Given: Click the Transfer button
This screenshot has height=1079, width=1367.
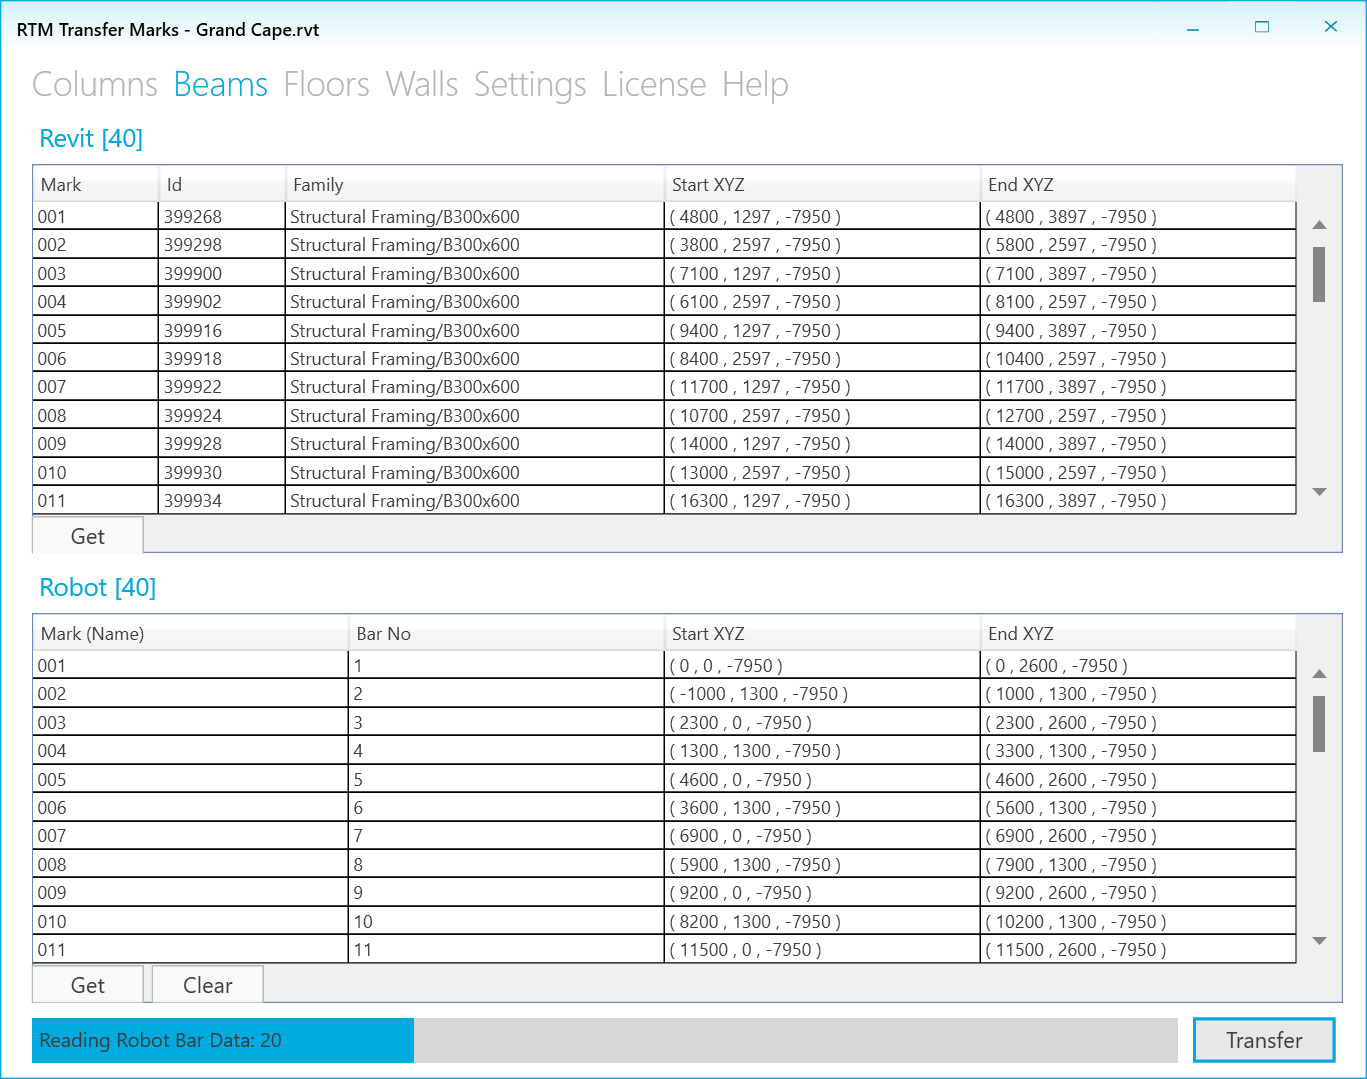Looking at the screenshot, I should click(1264, 1040).
